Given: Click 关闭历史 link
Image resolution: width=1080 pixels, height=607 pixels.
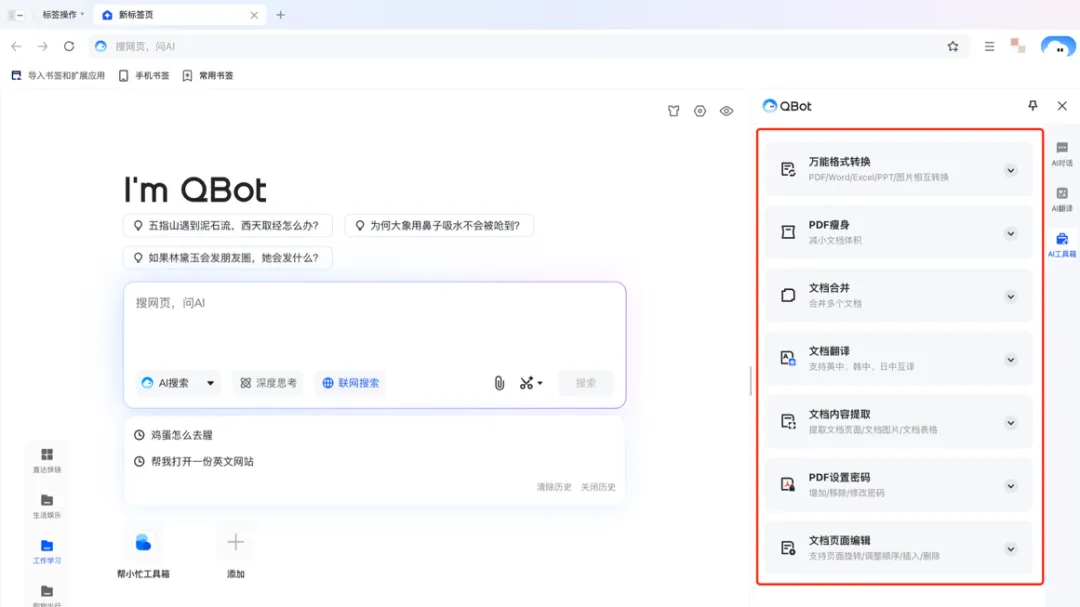Looking at the screenshot, I should pyautogui.click(x=598, y=487).
